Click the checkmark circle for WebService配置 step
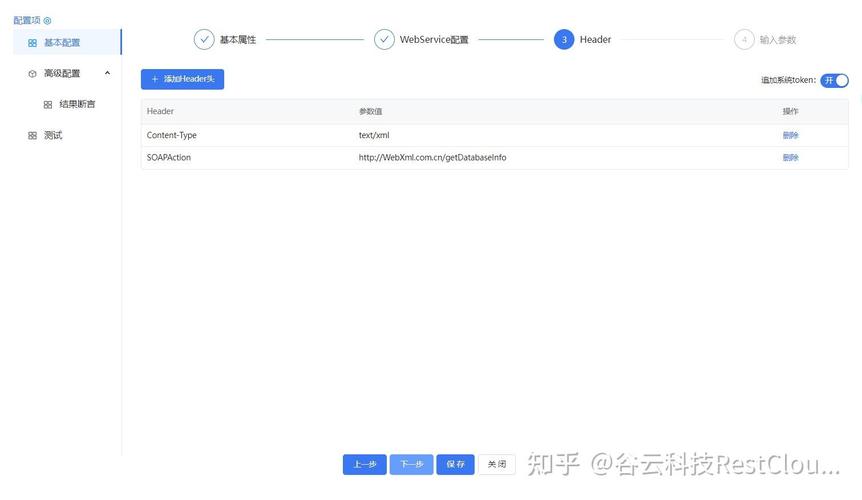 pos(384,40)
